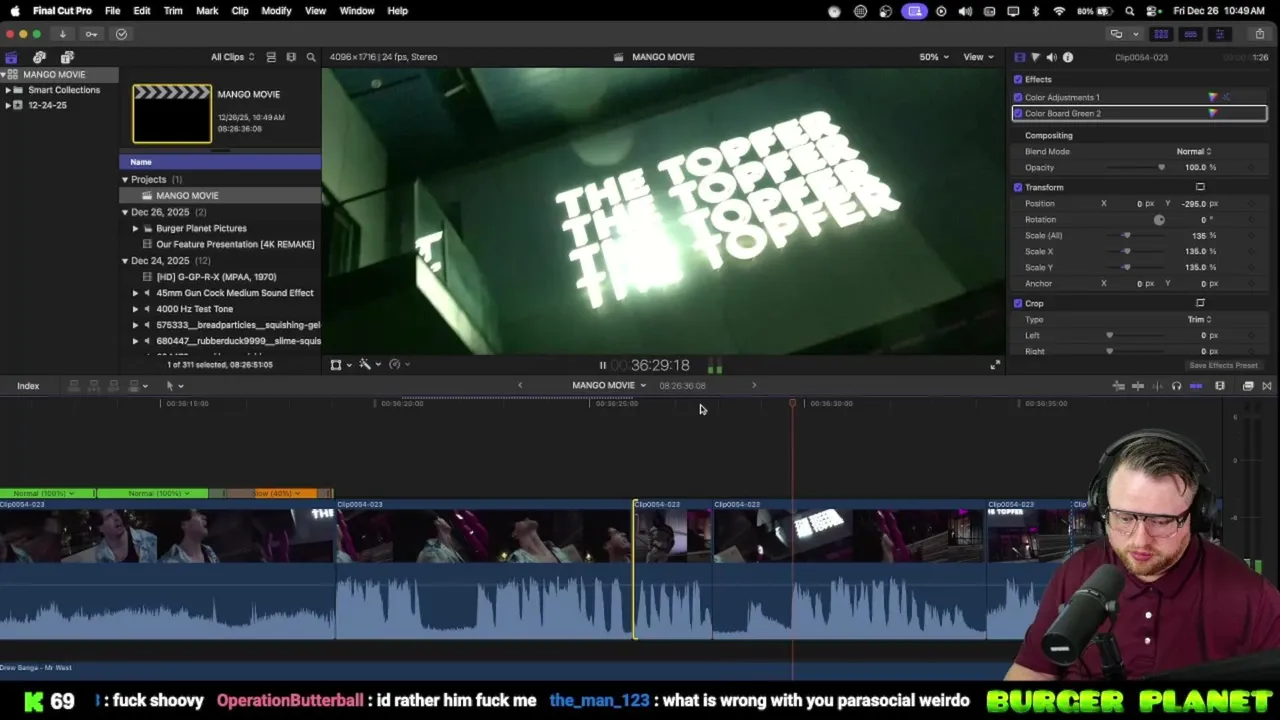The width and height of the screenshot is (1280, 720).
Task: Adjust the Scale (All) slider
Action: (1127, 235)
